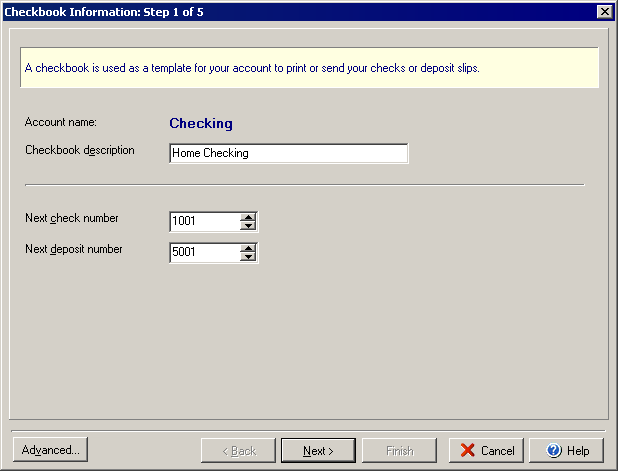Increase the Next deposit number value
This screenshot has height=471, width=618.
(x=248, y=248)
